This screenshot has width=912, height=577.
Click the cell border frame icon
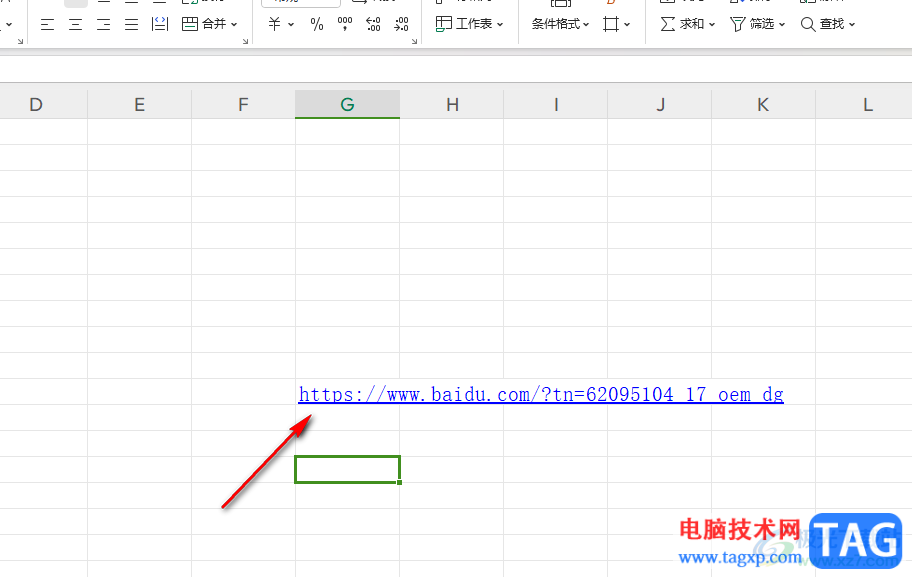pyautogui.click(x=611, y=24)
